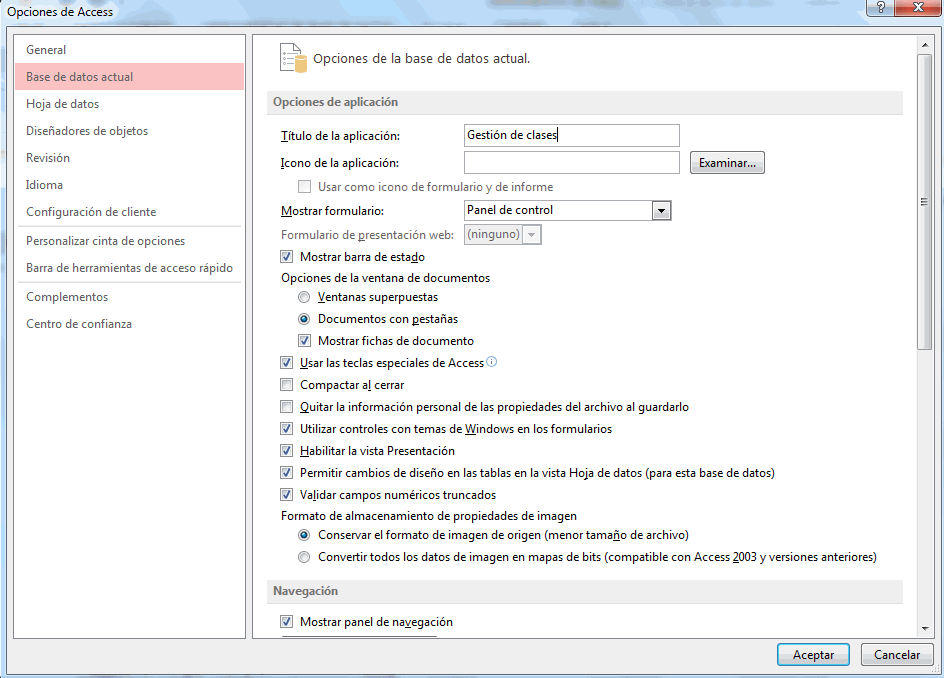Select 'Base de datos actual' category
The image size is (944, 678).
point(129,77)
